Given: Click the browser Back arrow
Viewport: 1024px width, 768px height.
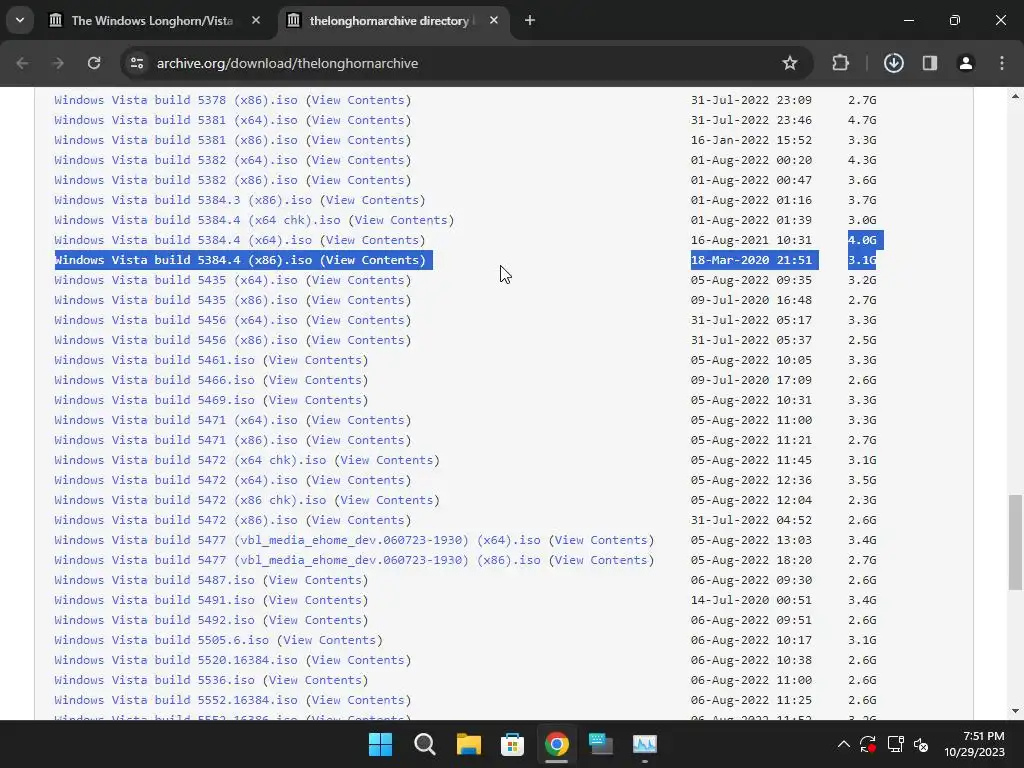Looking at the screenshot, I should 22,63.
